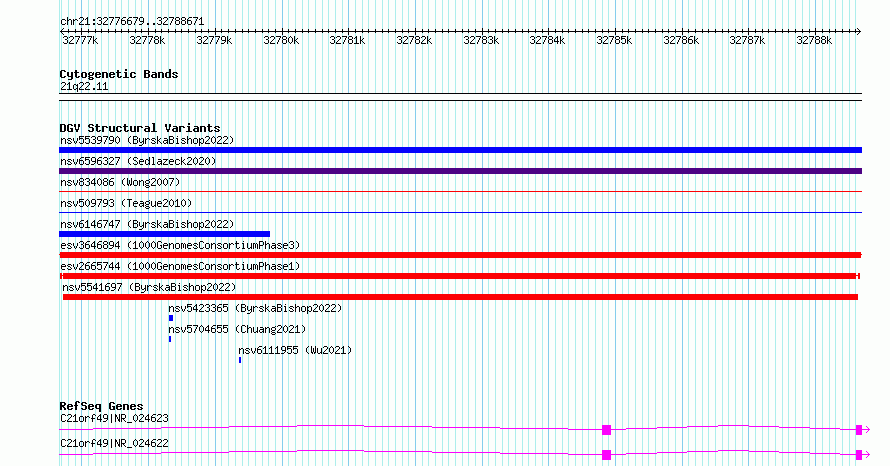Viewport: 890px width, 466px height.
Task: Click the 32779k ruler tick label
Action: click(x=214, y=40)
